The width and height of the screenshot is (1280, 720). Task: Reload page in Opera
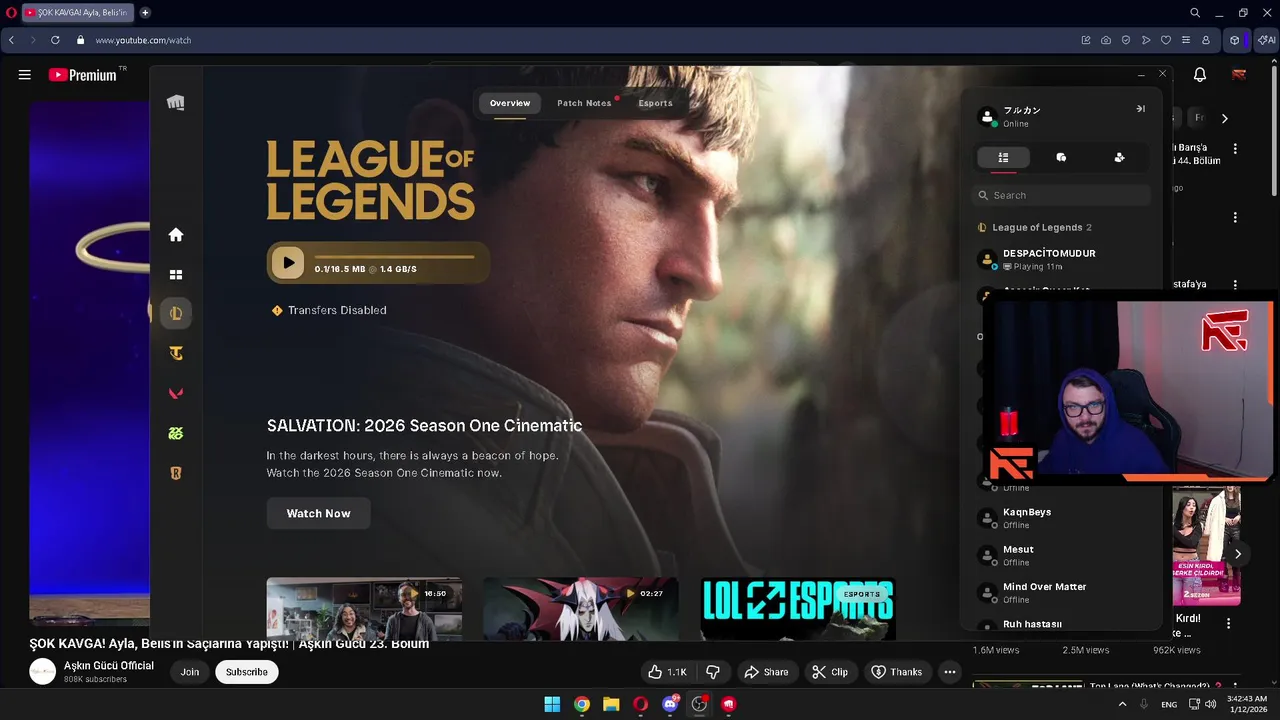point(55,40)
